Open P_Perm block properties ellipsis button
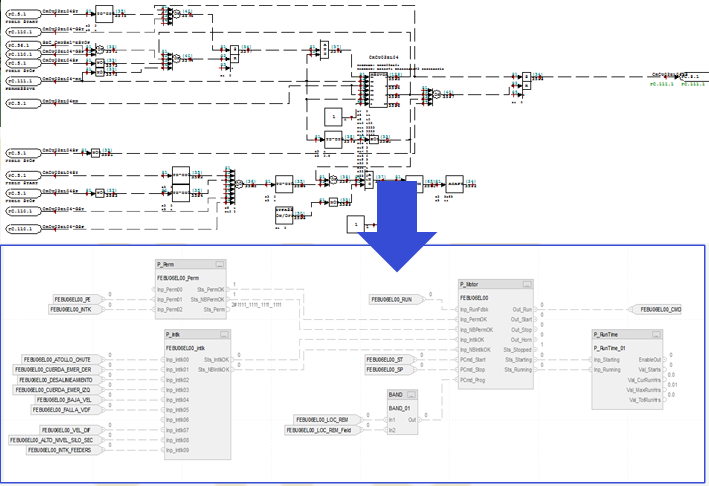The height and width of the screenshot is (486, 709). pos(220,264)
